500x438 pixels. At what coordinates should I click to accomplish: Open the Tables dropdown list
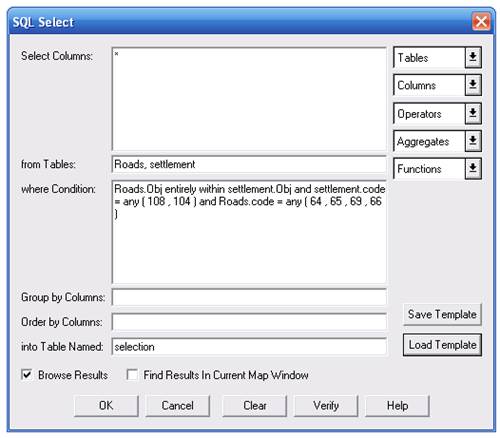point(437,58)
